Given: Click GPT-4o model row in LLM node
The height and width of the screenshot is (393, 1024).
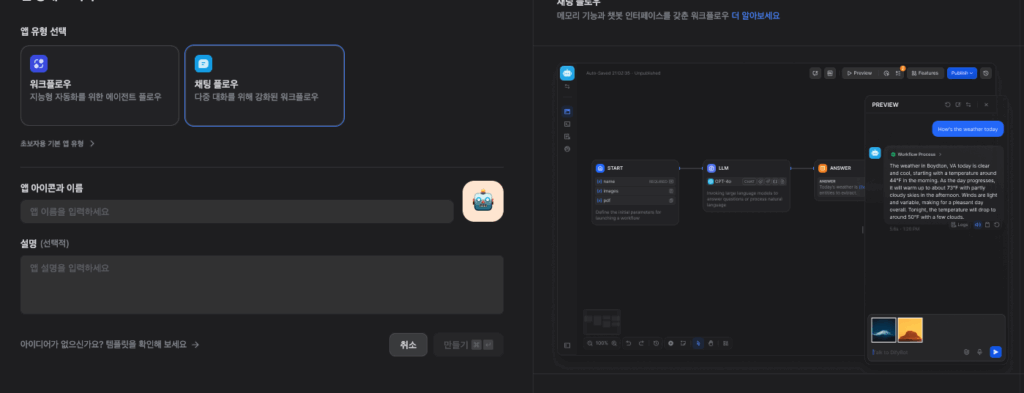Looking at the screenshot, I should 746,181.
